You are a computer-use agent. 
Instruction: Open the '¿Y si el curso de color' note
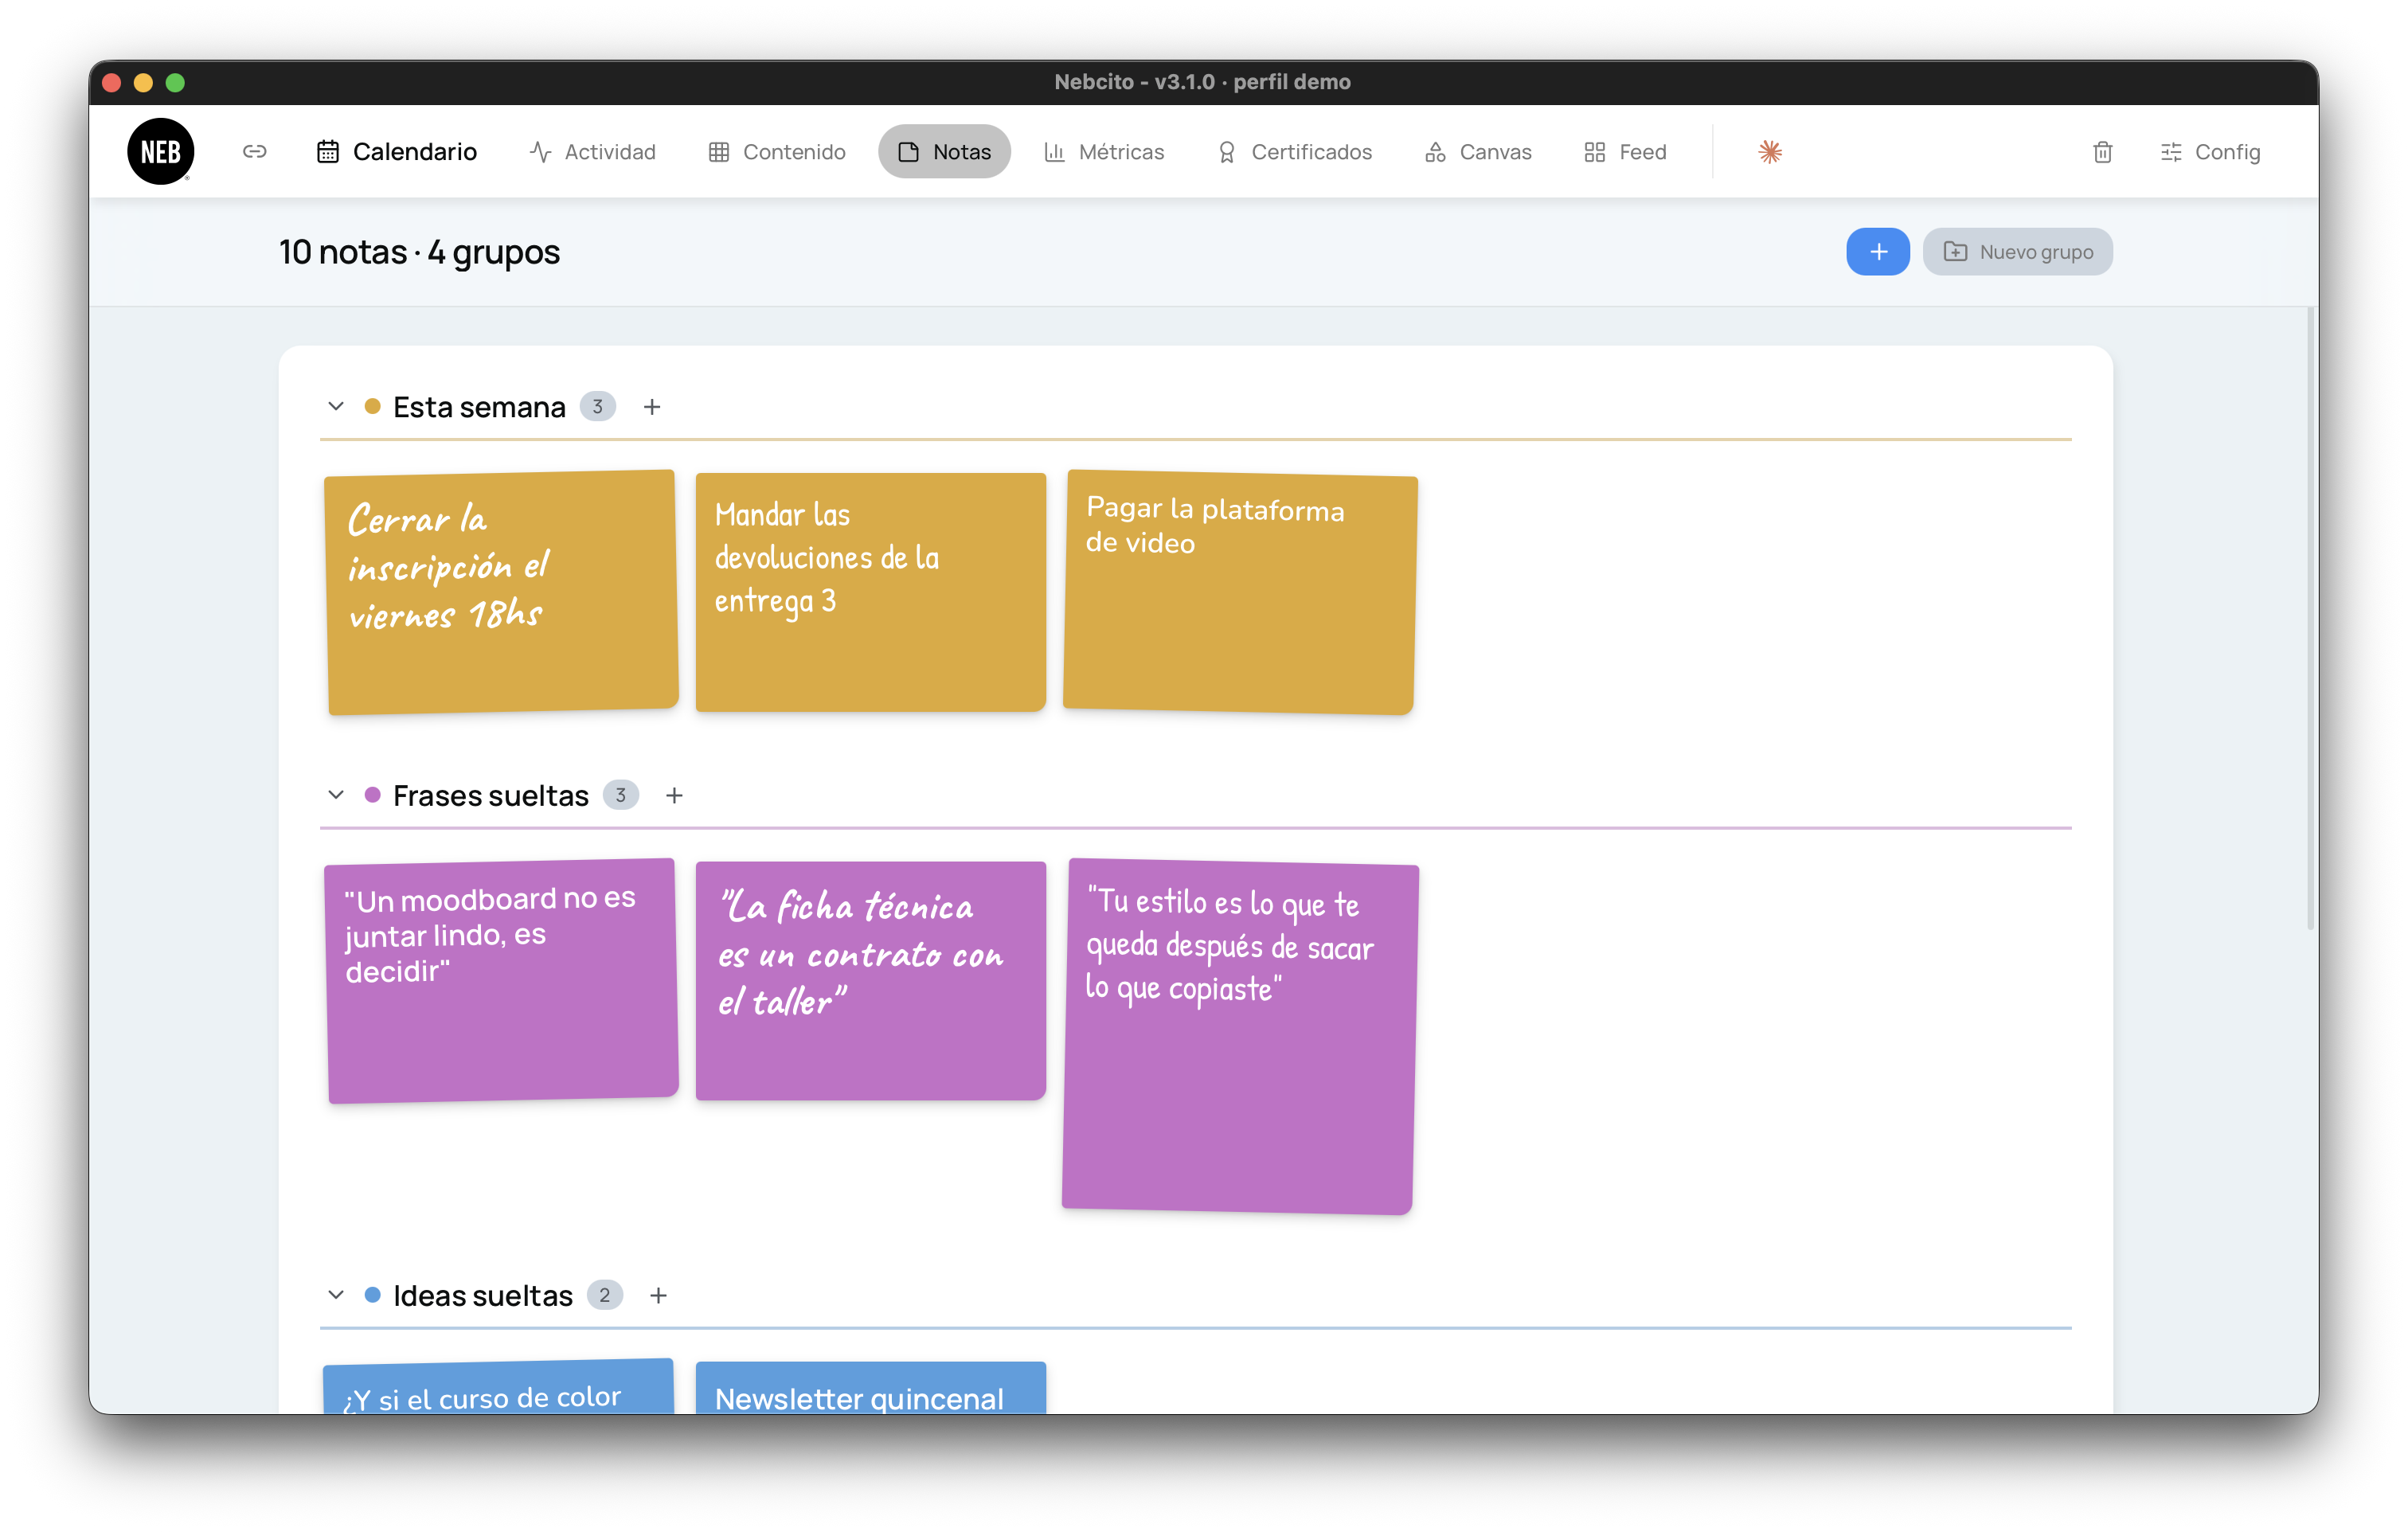tap(498, 1387)
